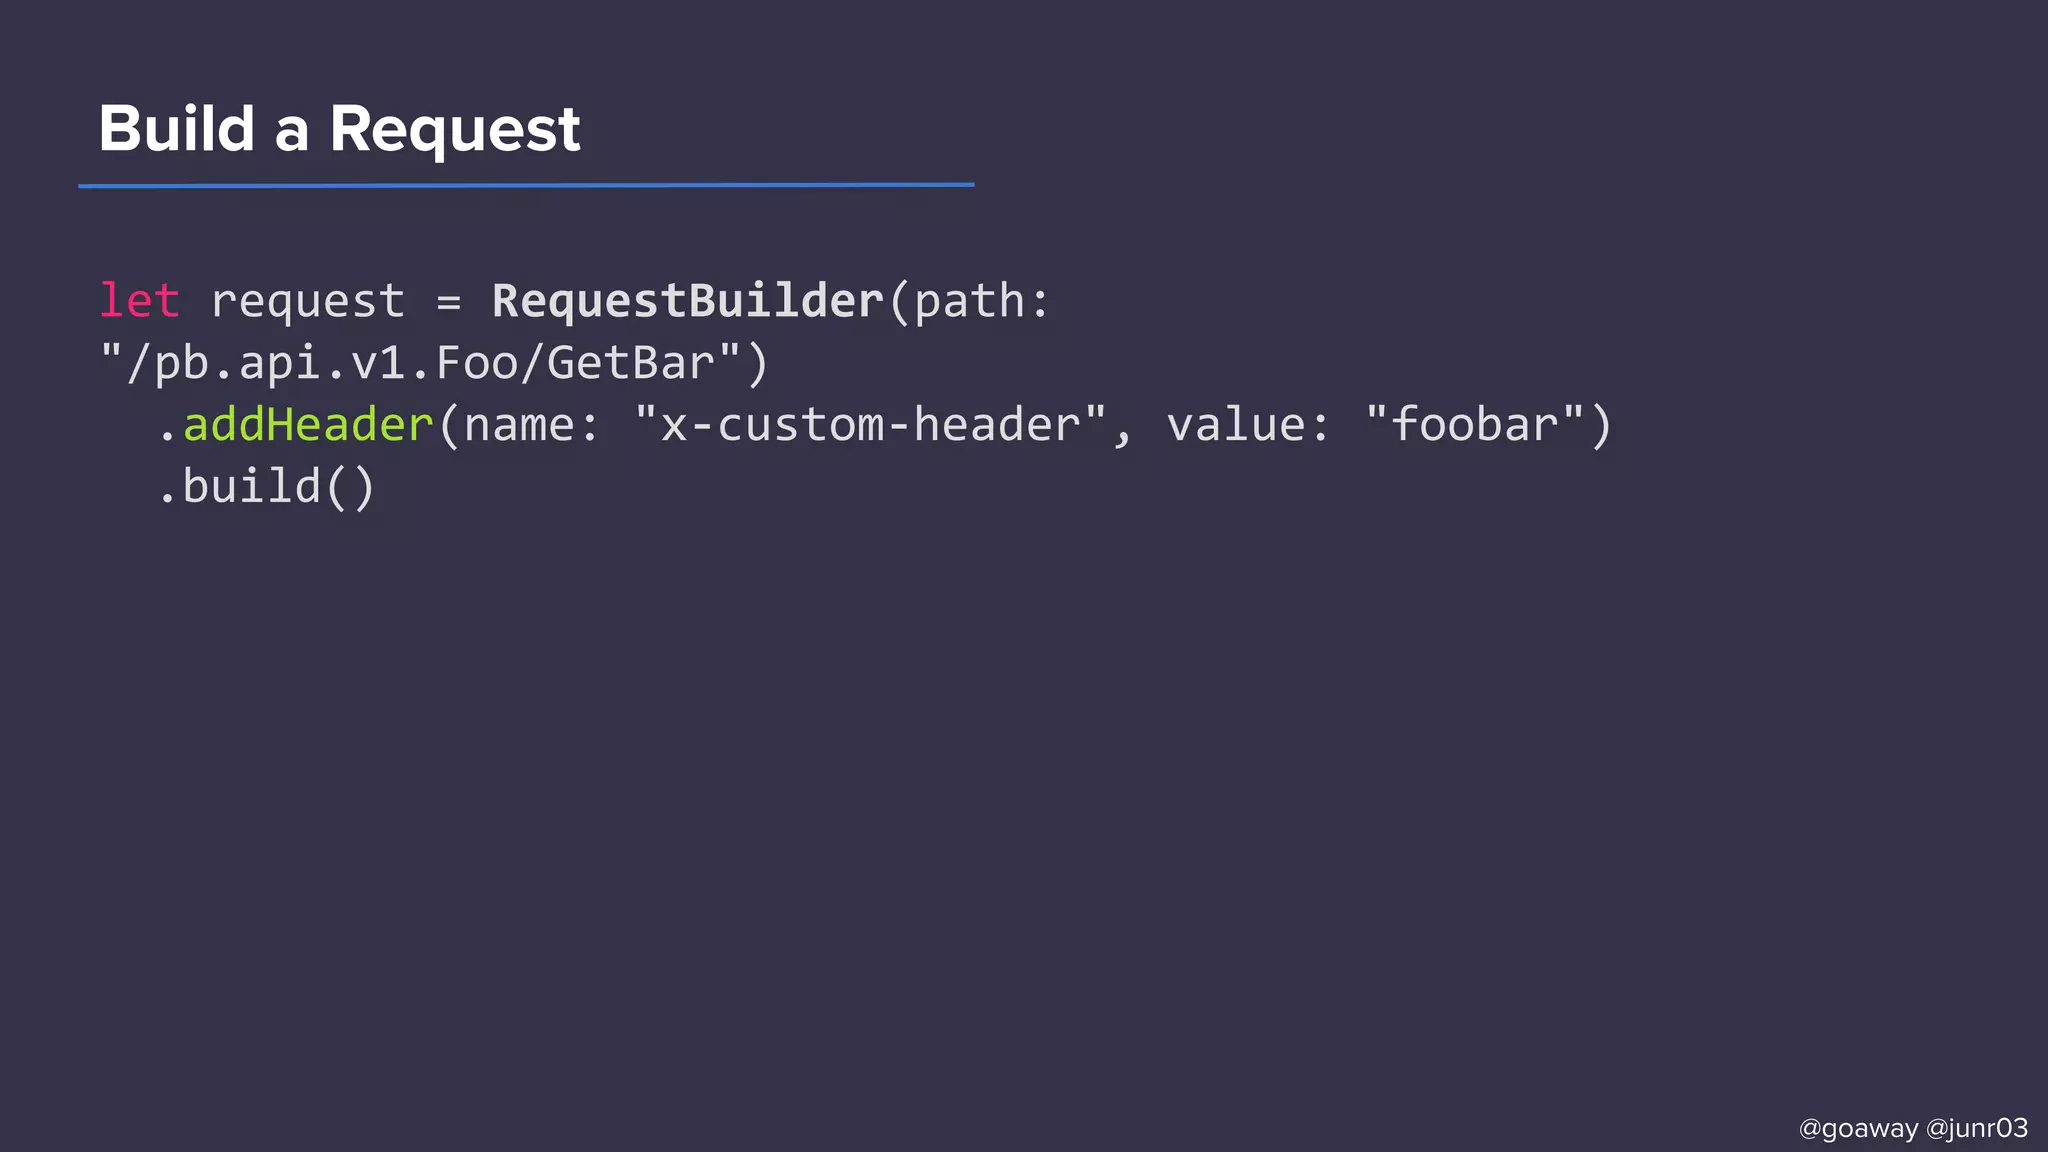
Task: Click the opening parenthesis after RequestBuilder
Action: (899, 302)
